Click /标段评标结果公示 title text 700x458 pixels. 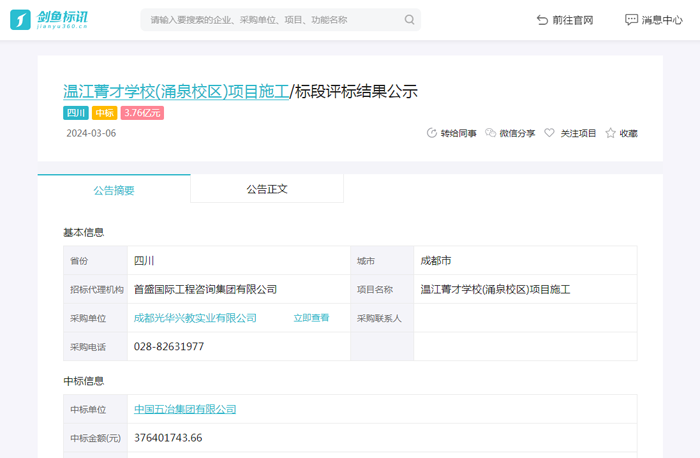(x=354, y=92)
